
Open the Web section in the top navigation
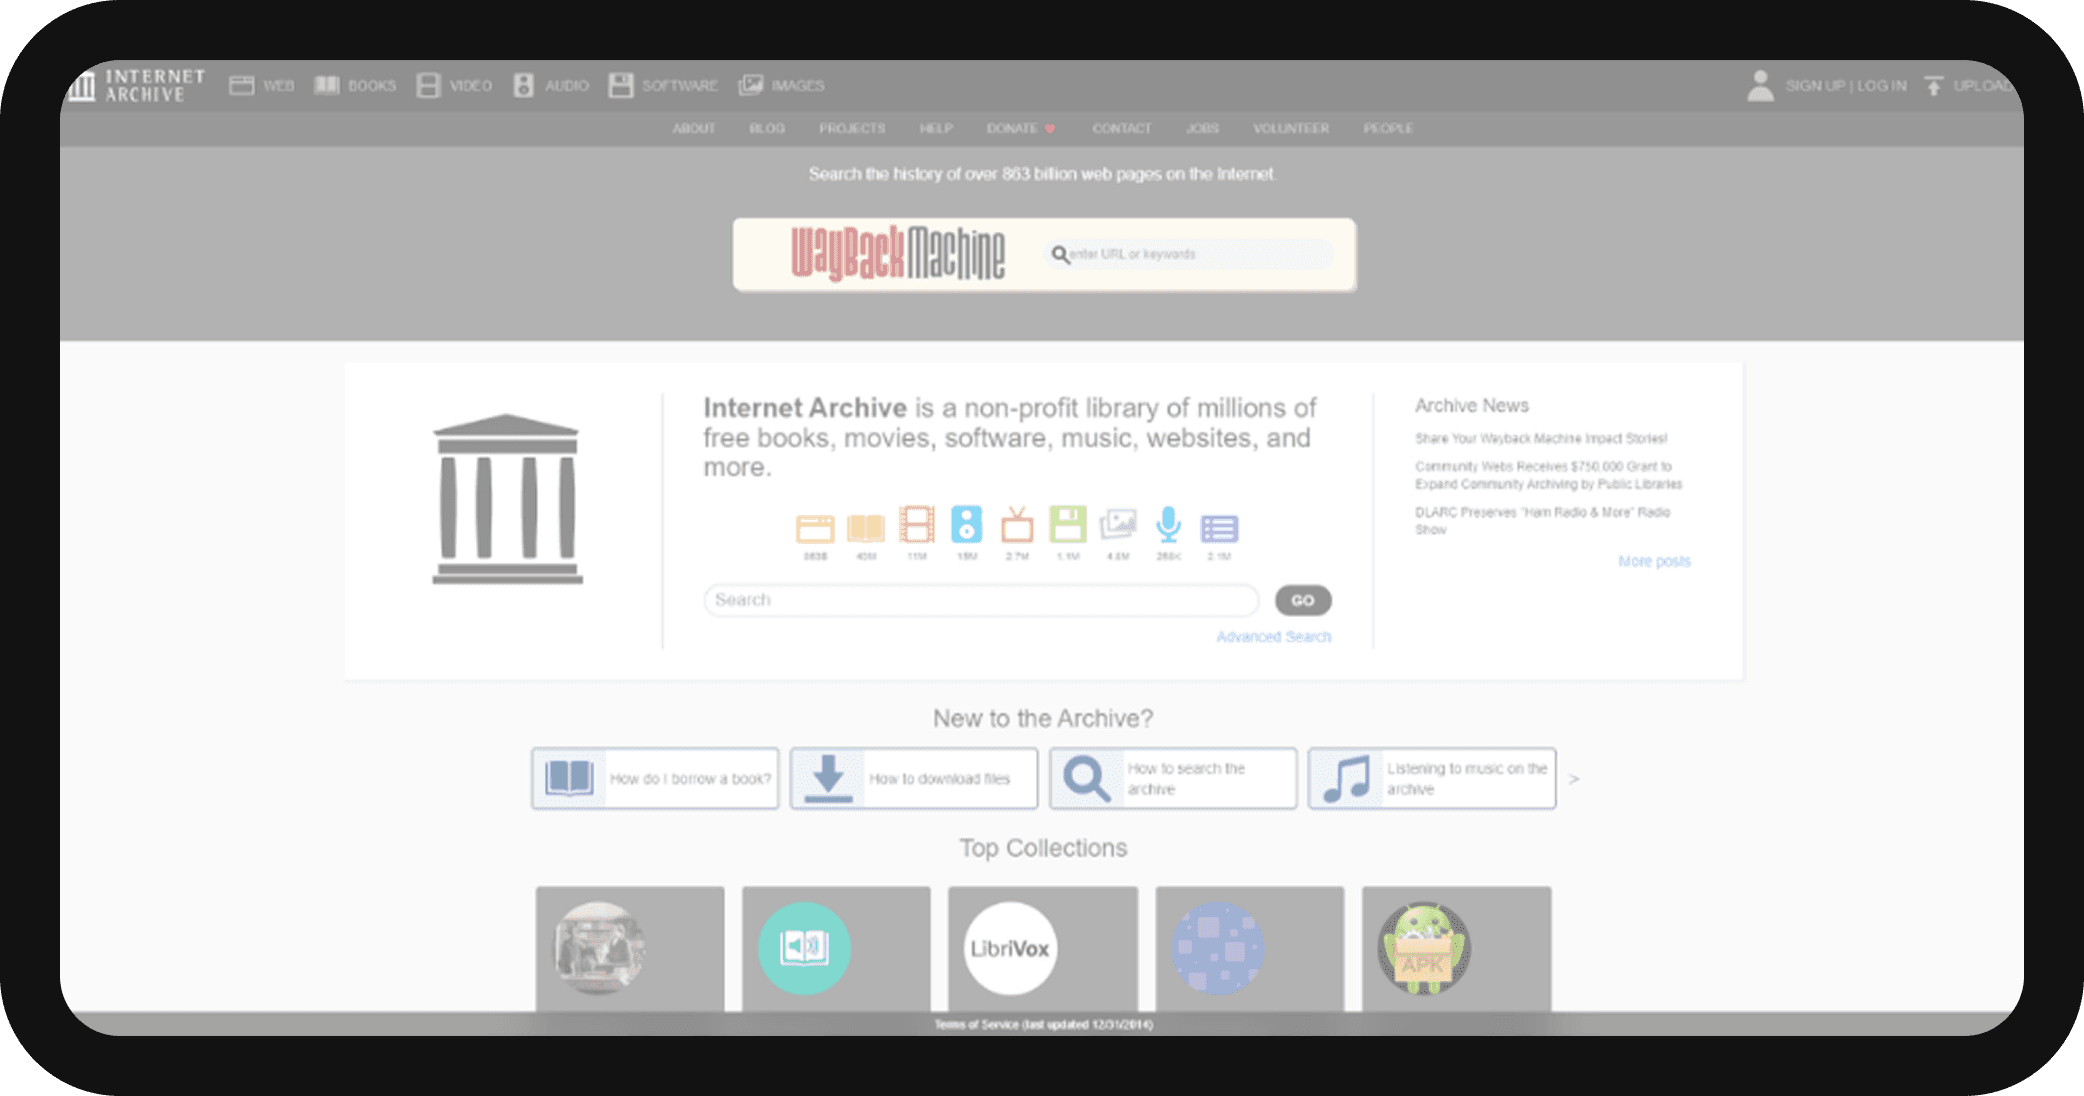click(x=262, y=86)
